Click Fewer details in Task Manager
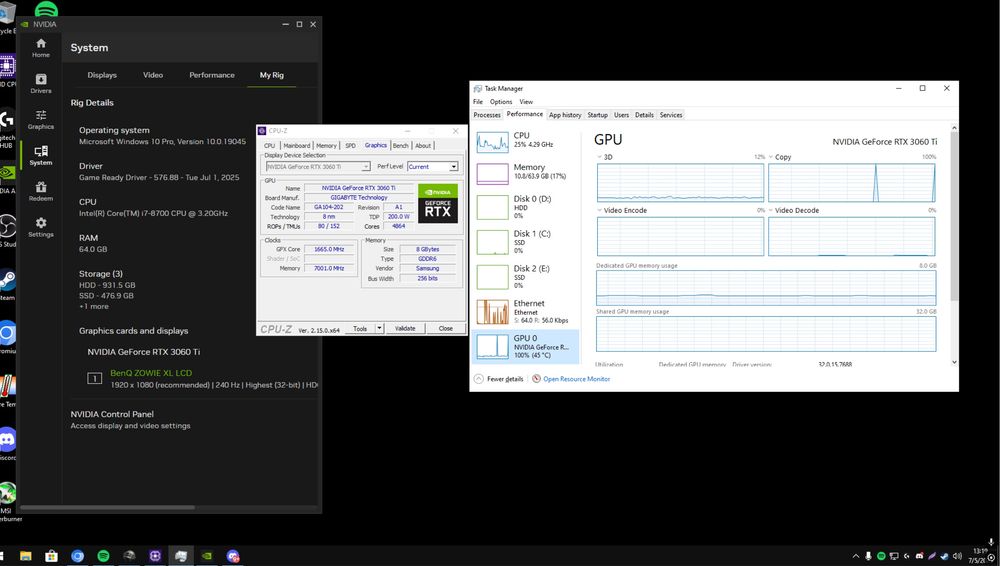This screenshot has width=1000, height=566. [x=505, y=379]
